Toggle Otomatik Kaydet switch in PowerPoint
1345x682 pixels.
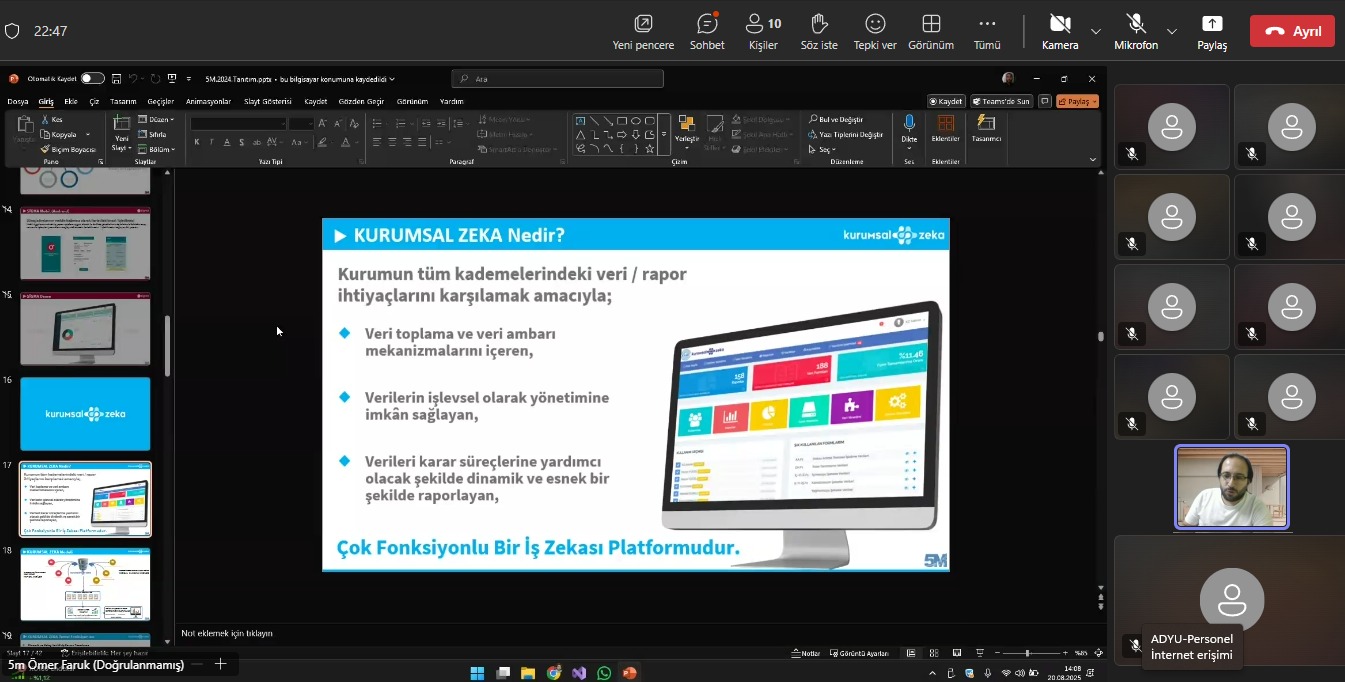(x=92, y=78)
